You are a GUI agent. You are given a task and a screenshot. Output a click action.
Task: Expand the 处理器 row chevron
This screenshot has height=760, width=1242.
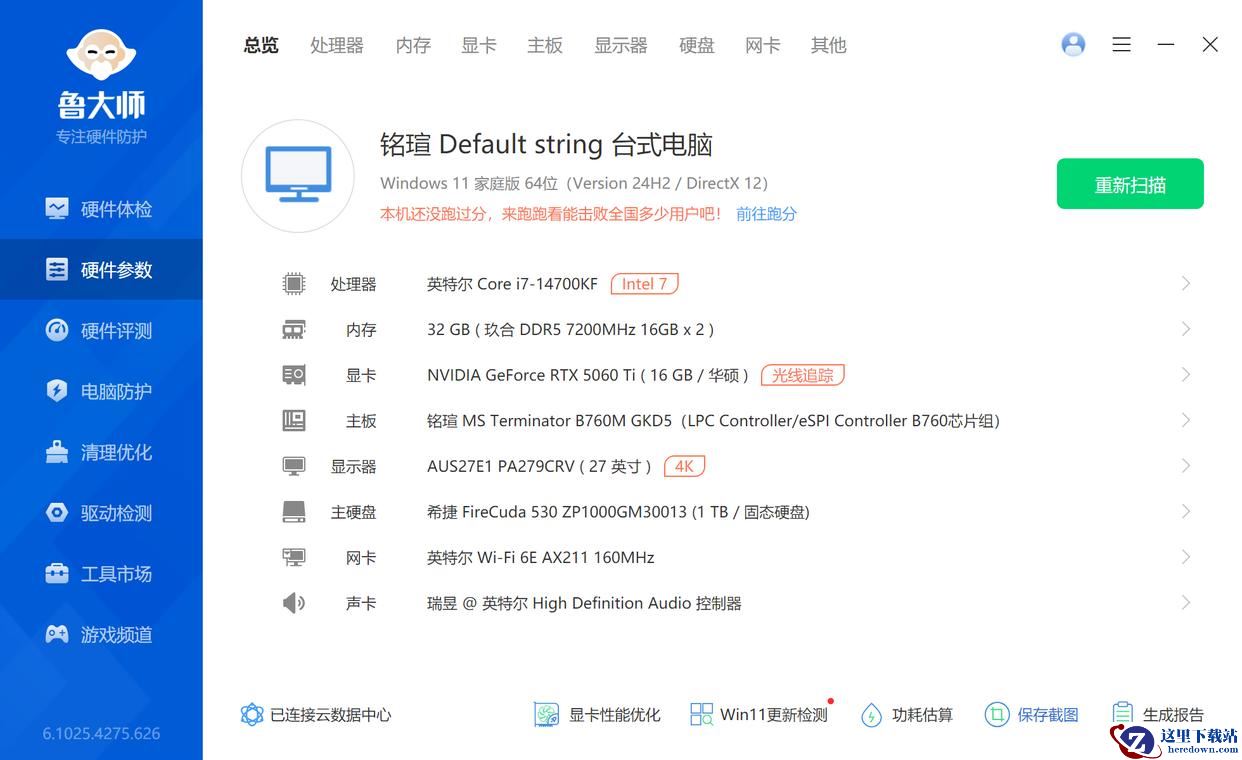coord(1186,284)
